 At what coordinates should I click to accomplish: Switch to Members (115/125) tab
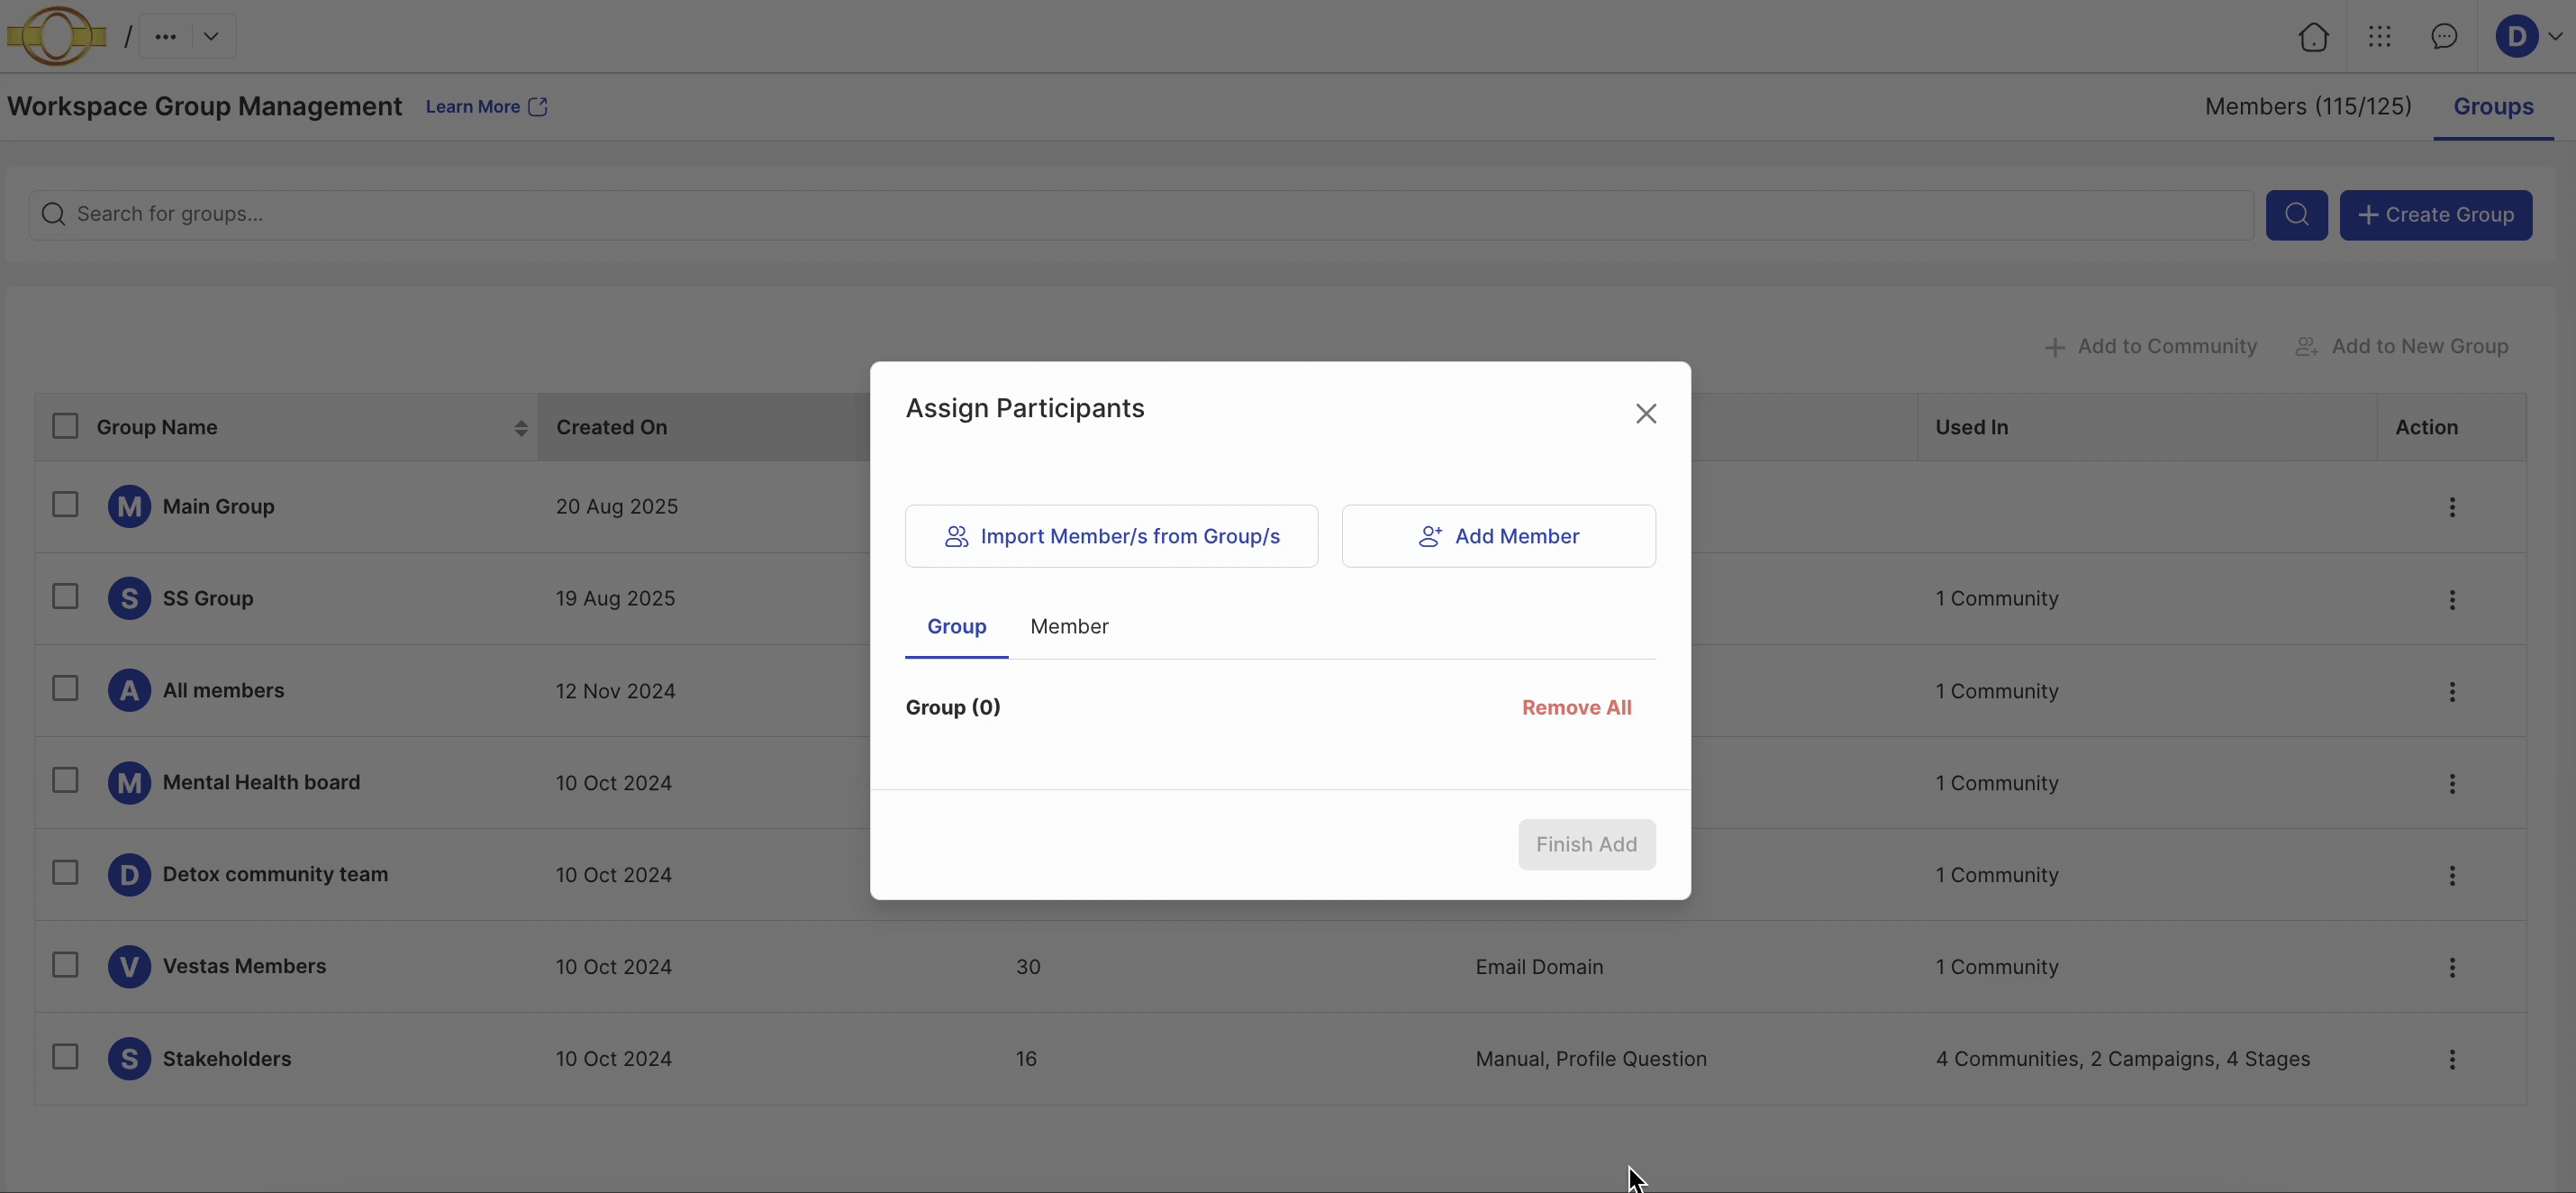pyautogui.click(x=2308, y=107)
